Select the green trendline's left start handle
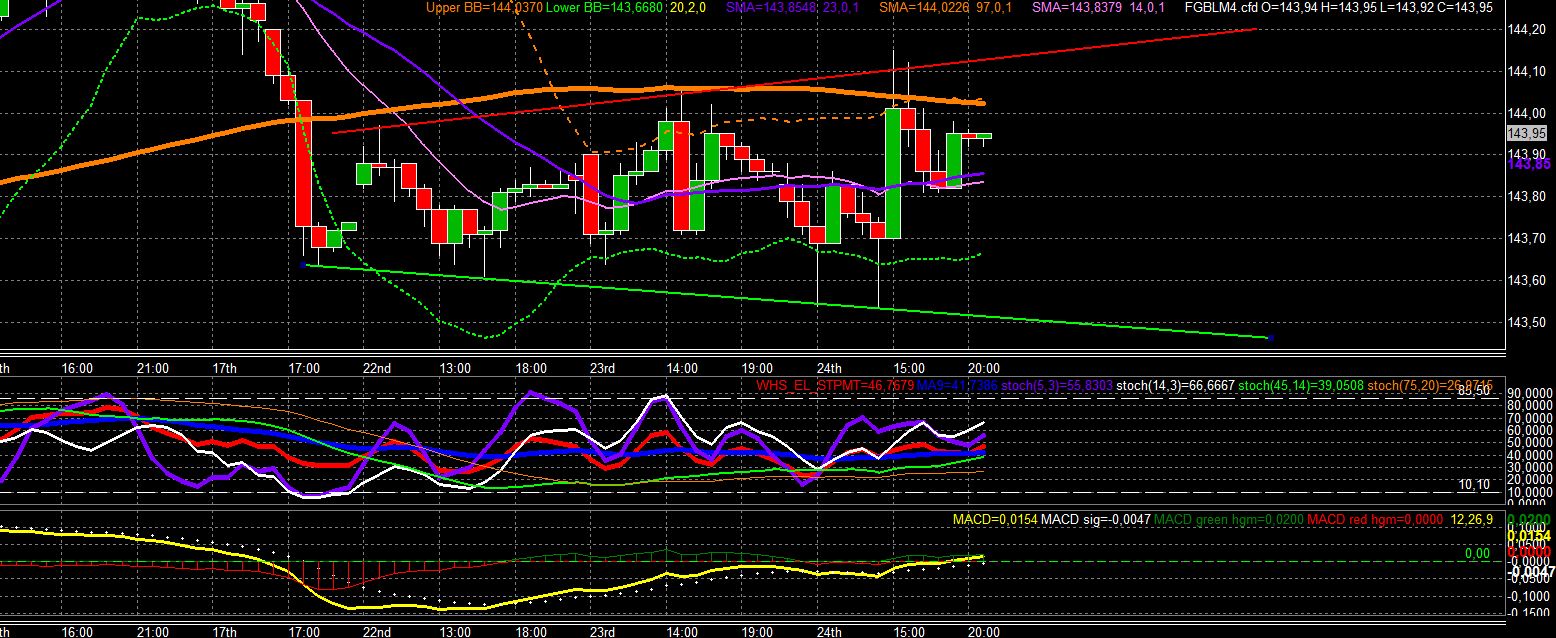The width and height of the screenshot is (1556, 638). coord(304,265)
